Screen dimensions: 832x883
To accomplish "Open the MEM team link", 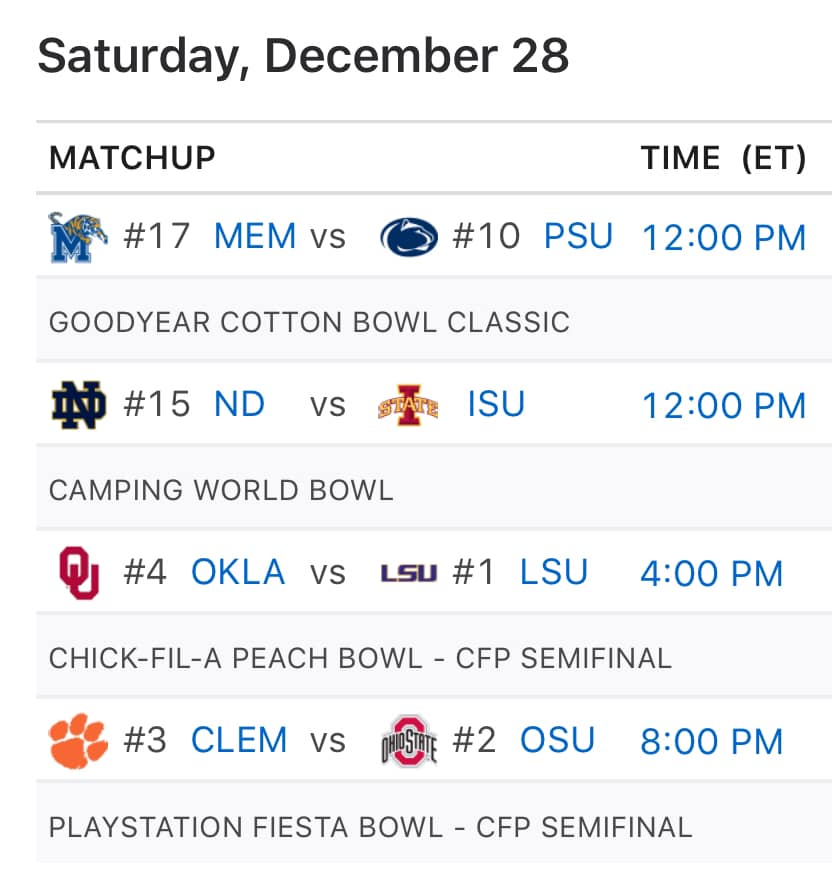I will click(x=255, y=237).
